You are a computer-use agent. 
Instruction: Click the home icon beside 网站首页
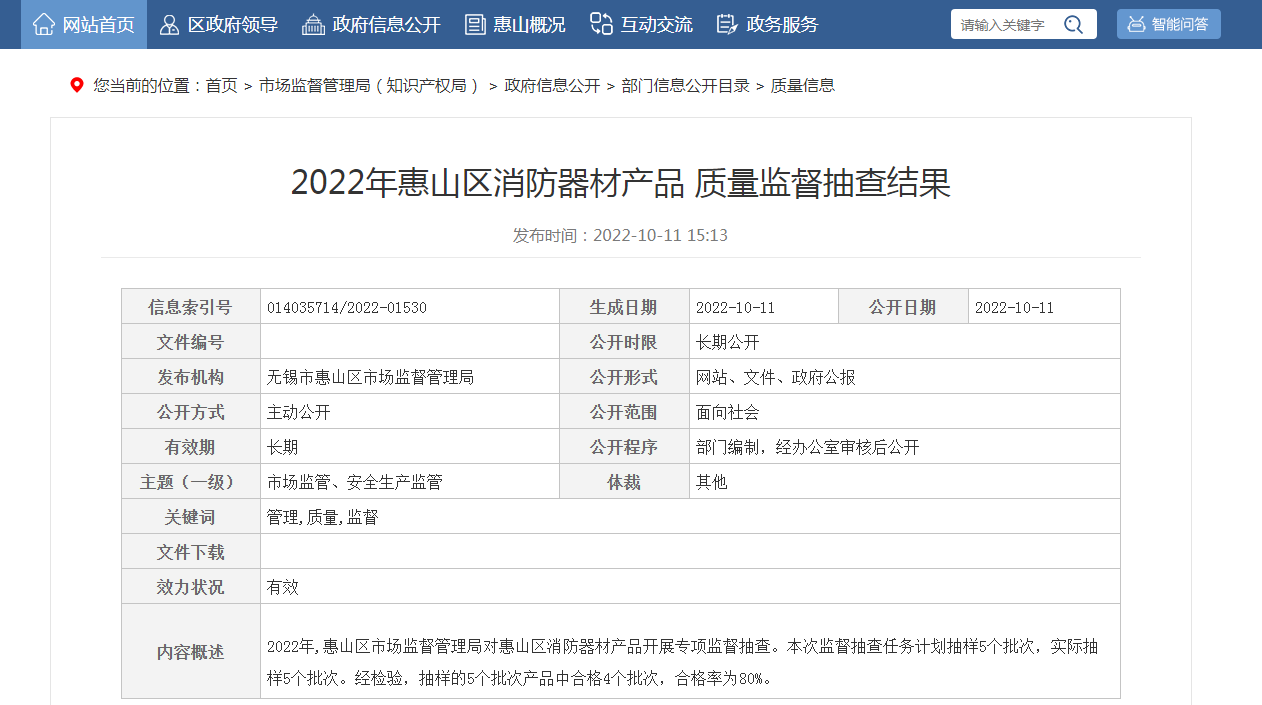(43, 24)
